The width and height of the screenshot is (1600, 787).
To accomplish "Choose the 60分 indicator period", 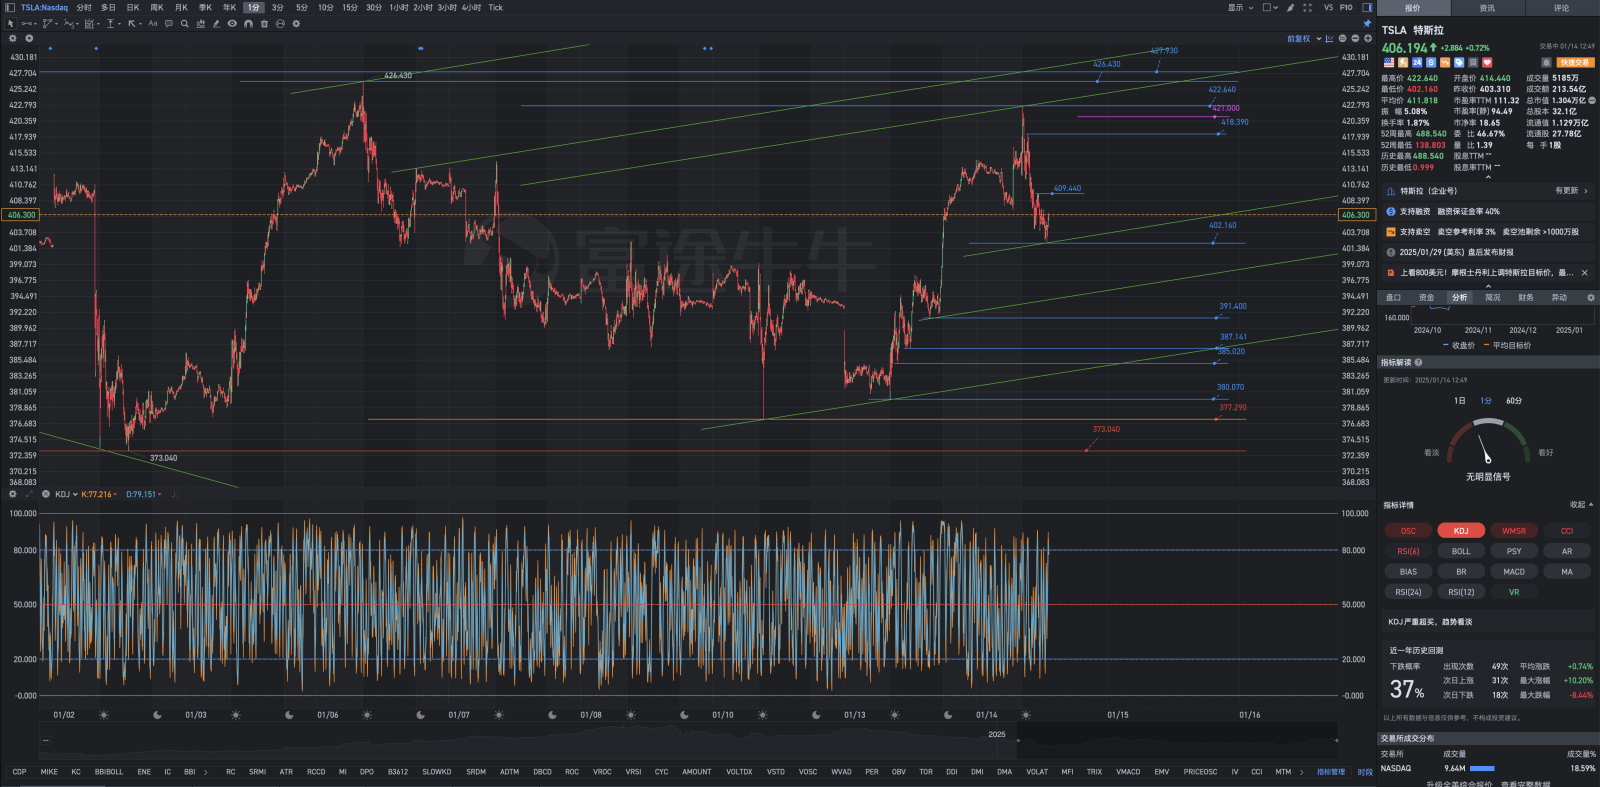I will tap(1514, 401).
